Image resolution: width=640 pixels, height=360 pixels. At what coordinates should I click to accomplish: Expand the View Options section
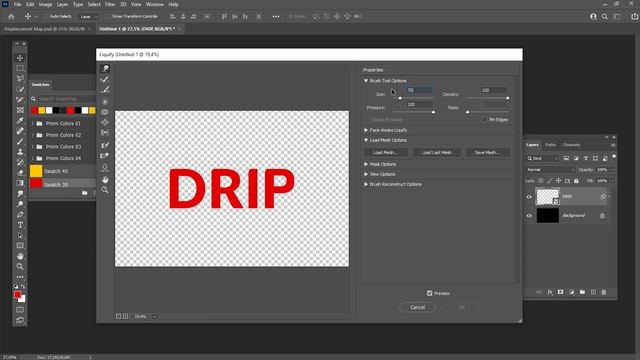pos(366,174)
